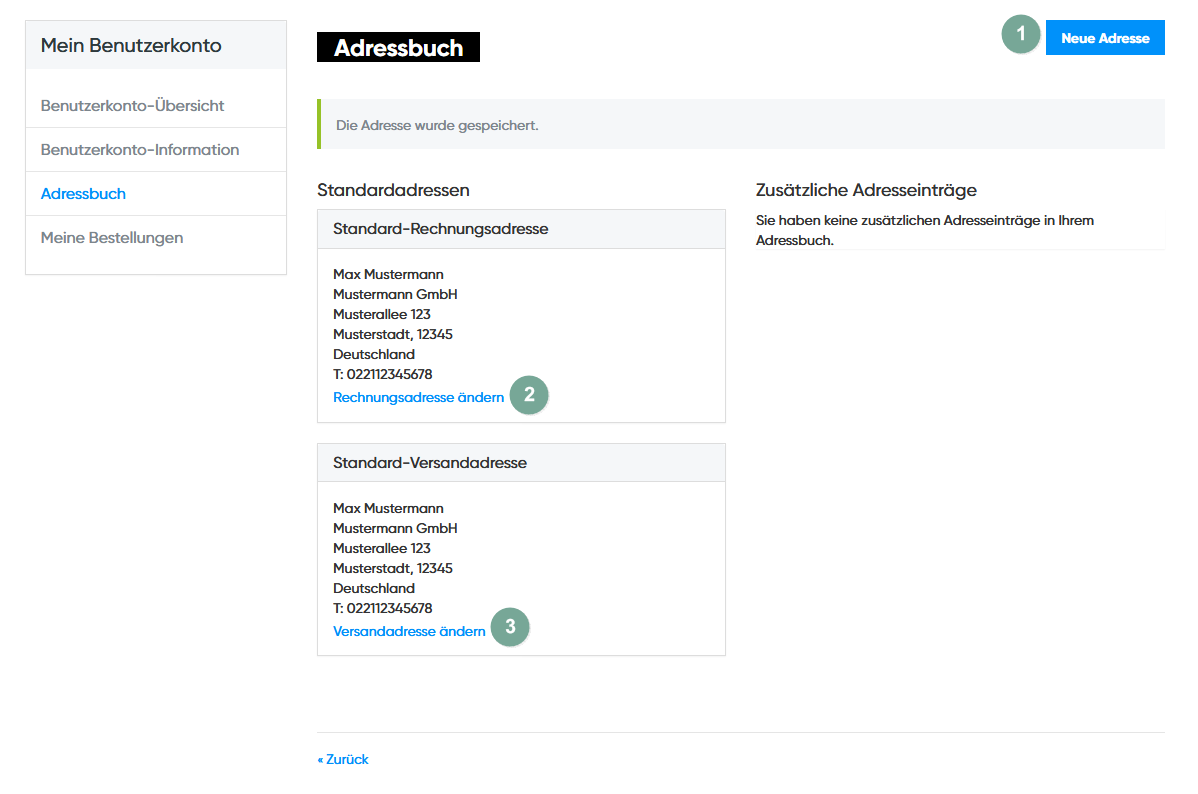Screen dimensions: 1198x794
Task: Go back via the « Zurück link
Action: click(343, 760)
